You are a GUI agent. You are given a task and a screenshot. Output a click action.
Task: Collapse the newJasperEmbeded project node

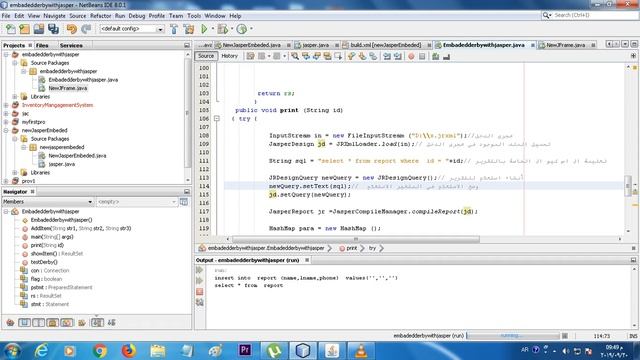coord(6,130)
